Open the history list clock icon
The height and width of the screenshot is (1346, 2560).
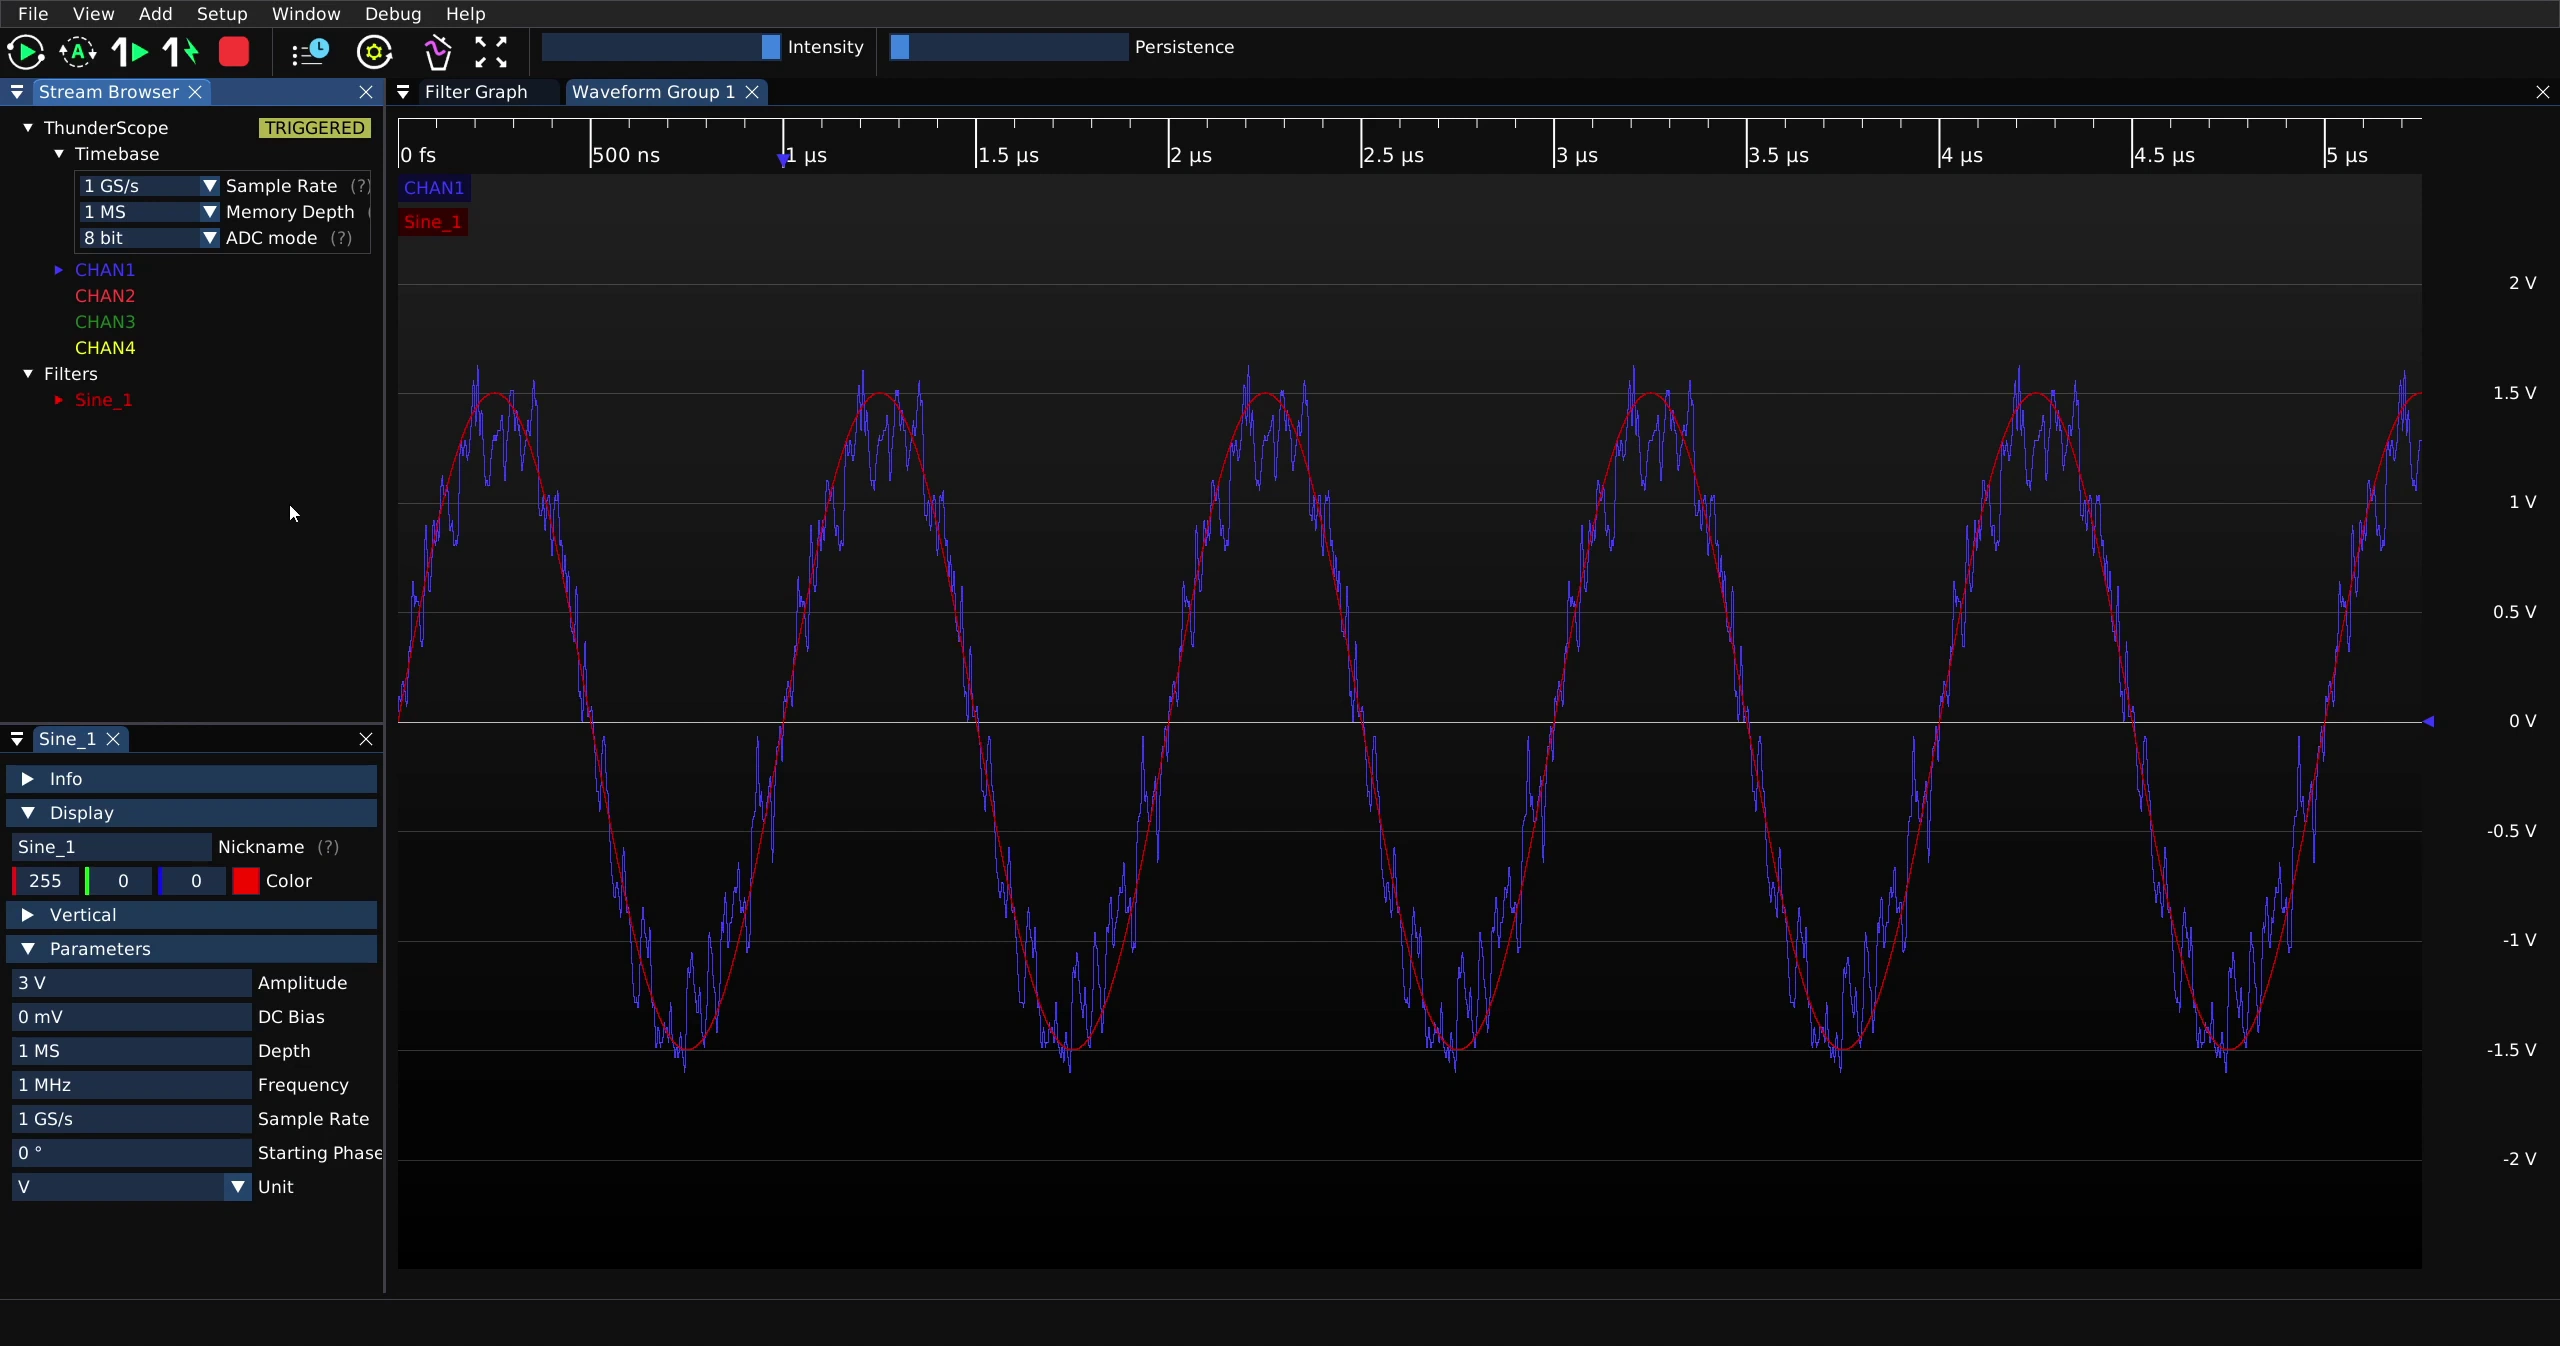click(310, 52)
